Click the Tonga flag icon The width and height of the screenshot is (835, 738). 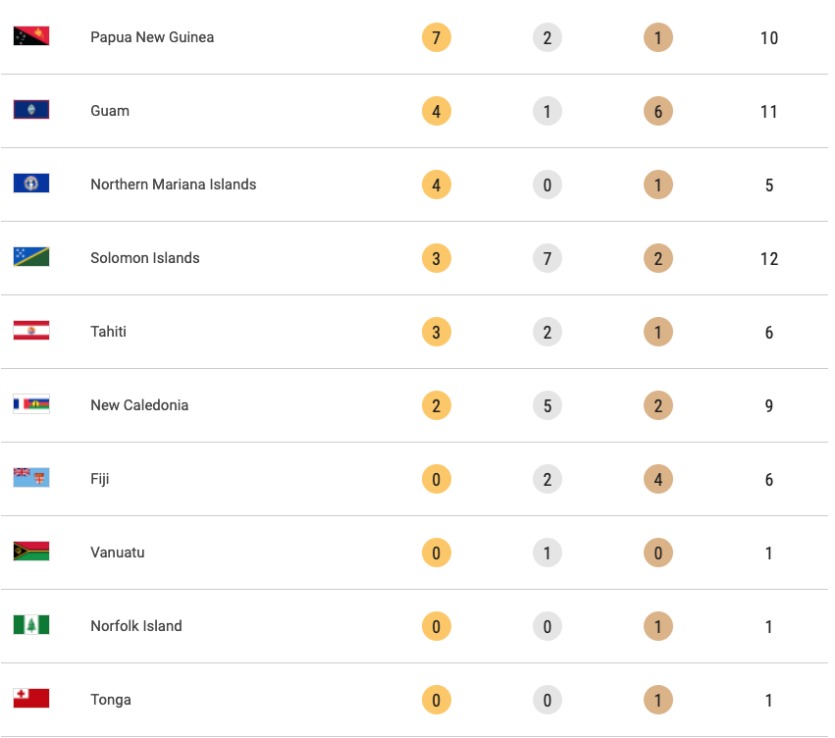tap(31, 699)
